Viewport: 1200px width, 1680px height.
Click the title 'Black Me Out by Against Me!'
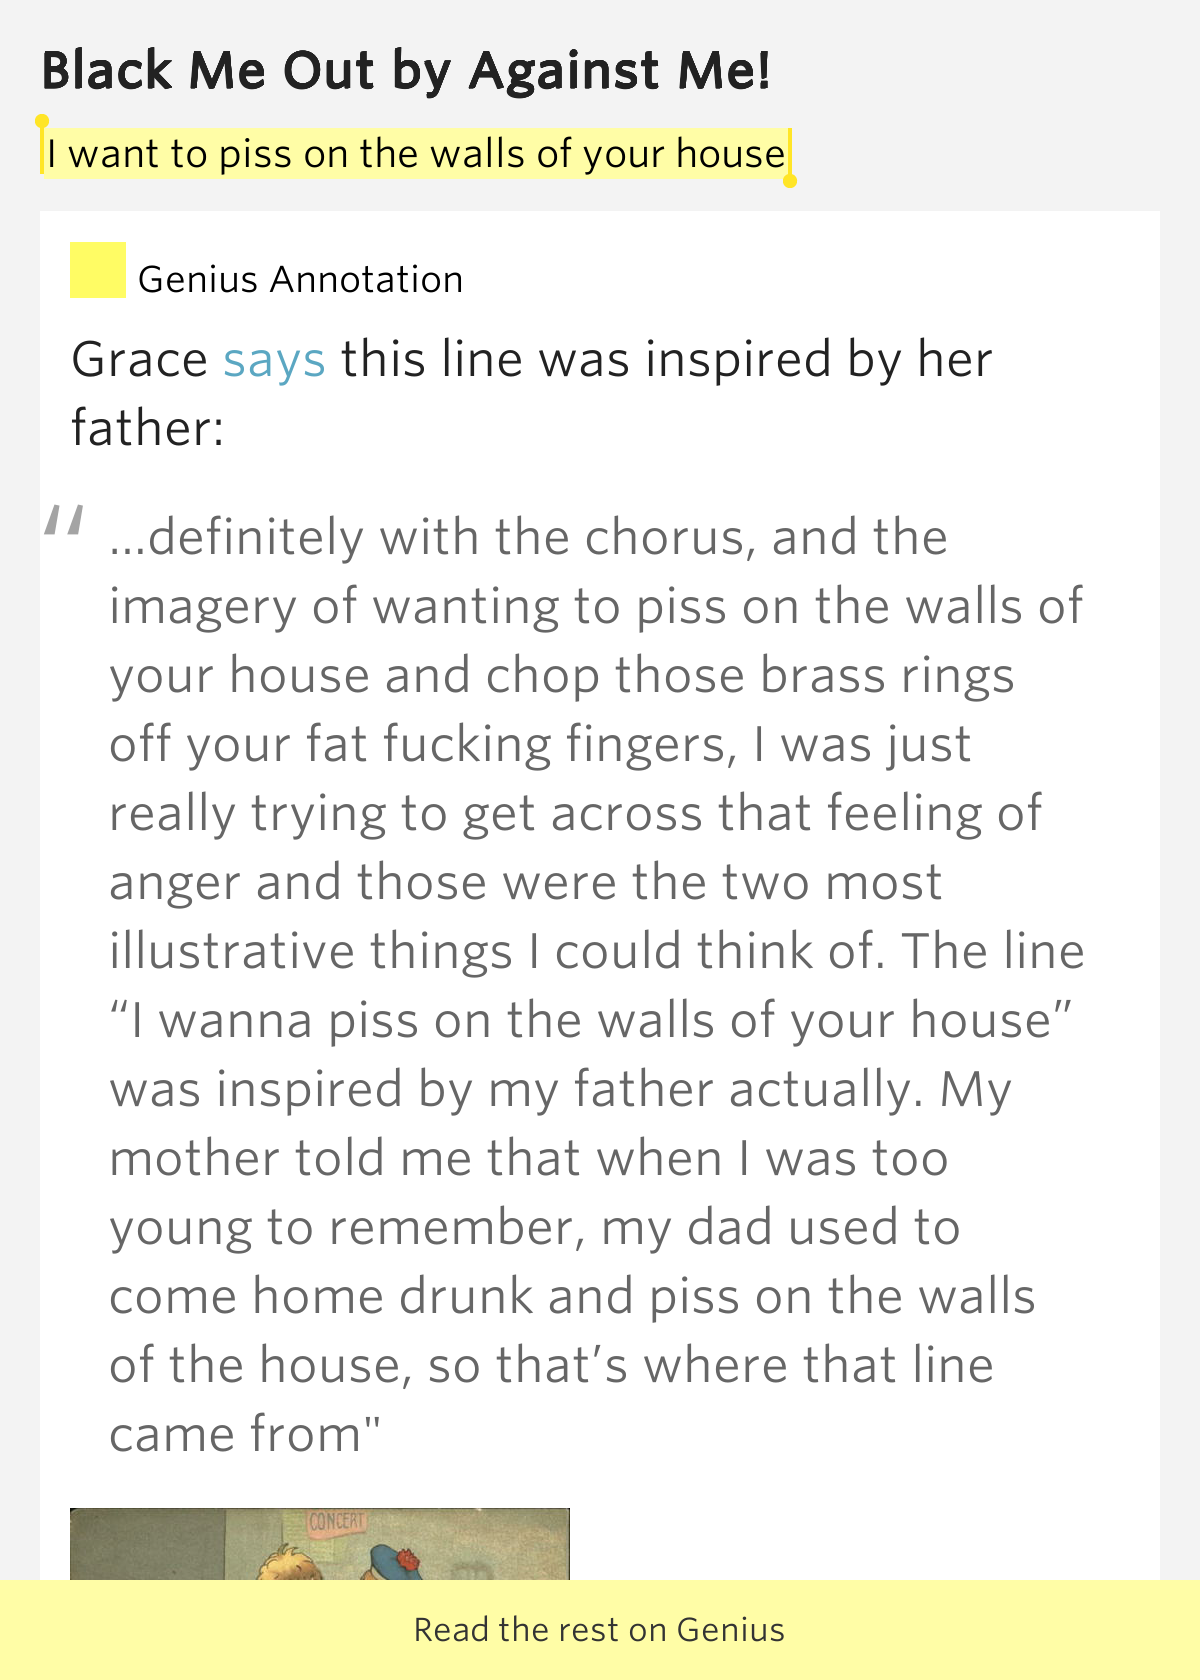click(x=406, y=70)
